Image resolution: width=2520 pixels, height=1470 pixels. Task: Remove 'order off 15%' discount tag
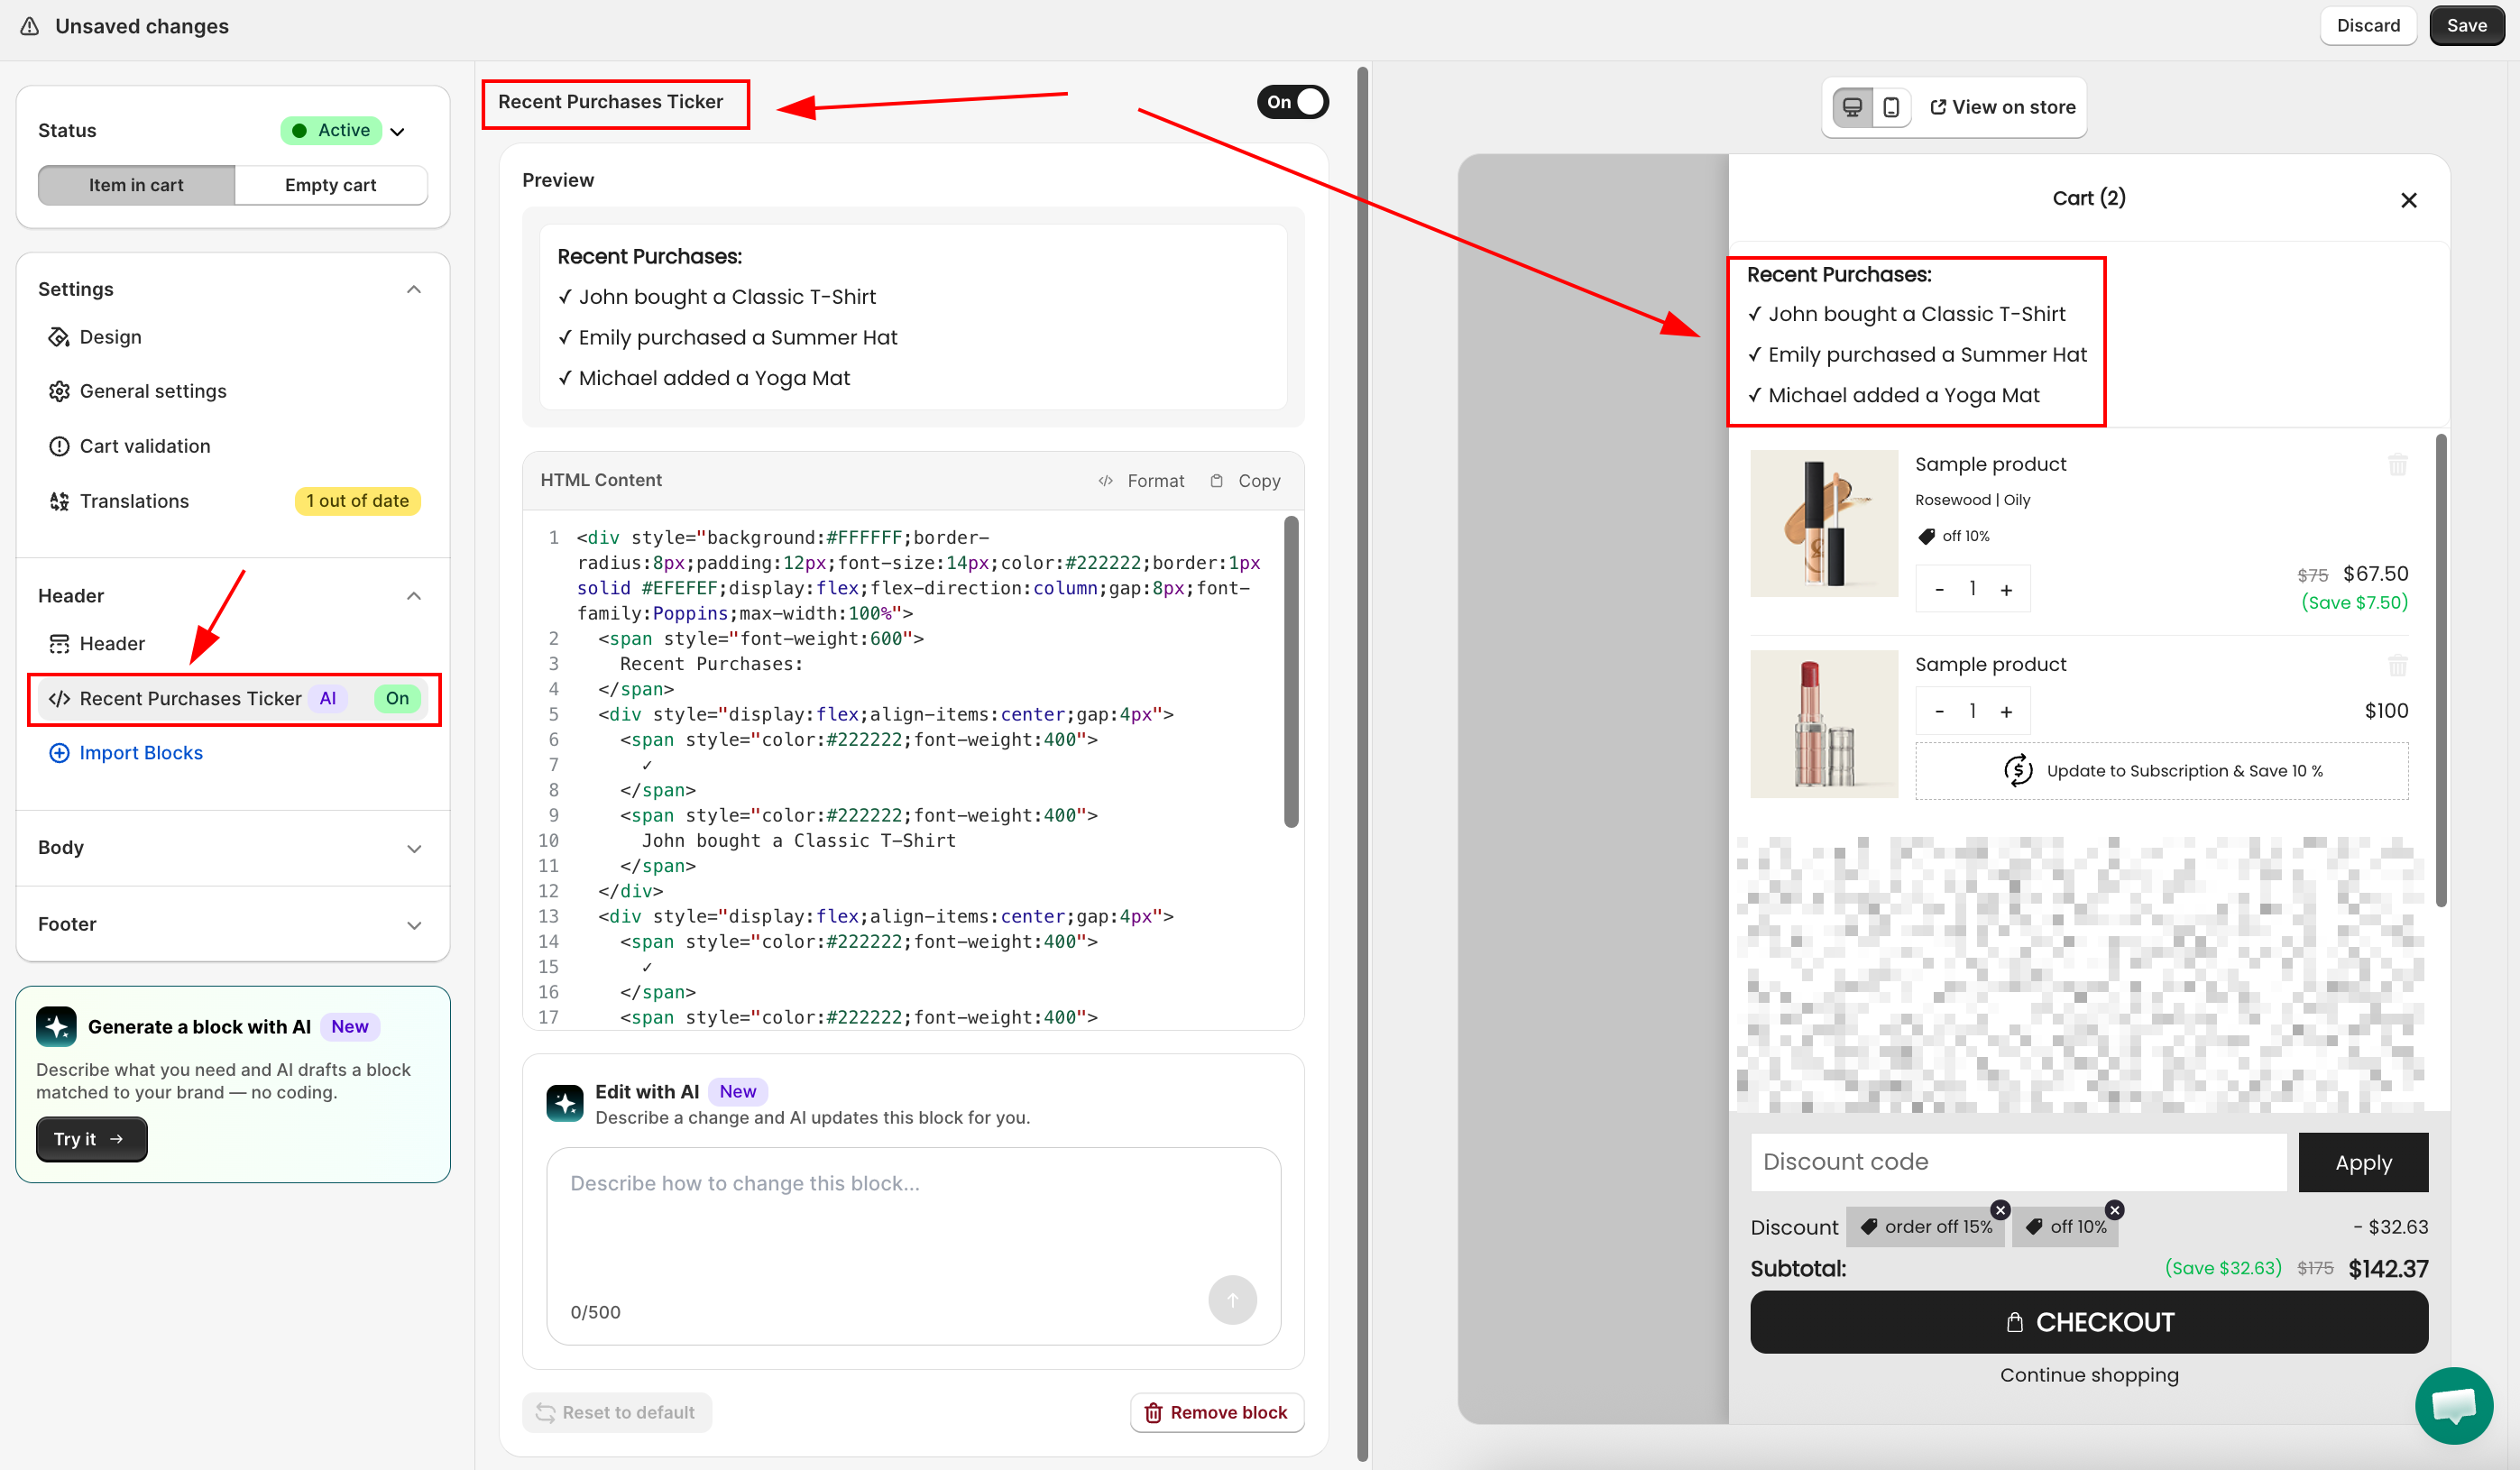click(2000, 1209)
